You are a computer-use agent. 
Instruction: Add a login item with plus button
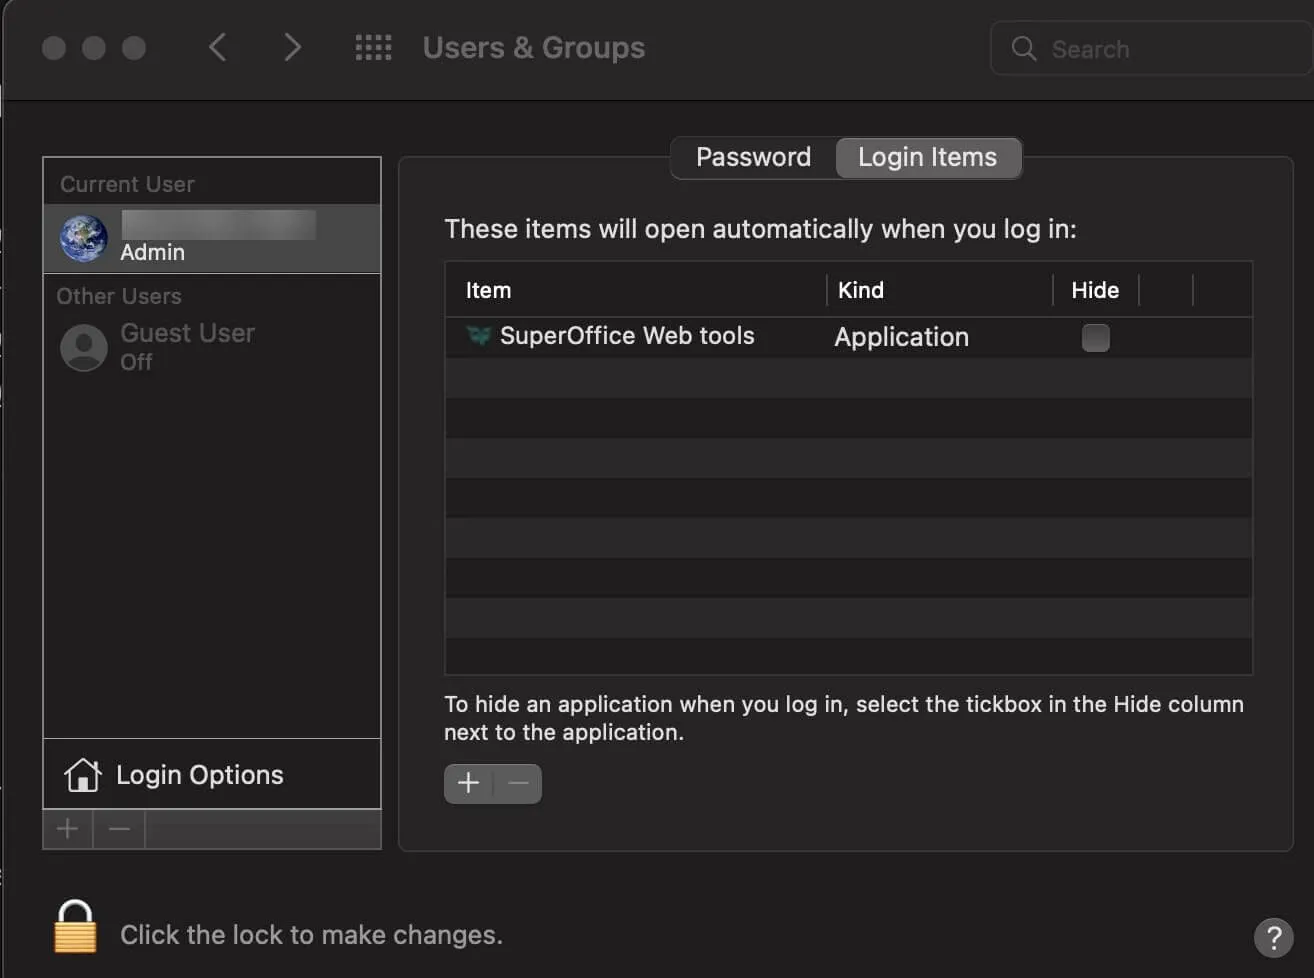(x=468, y=783)
